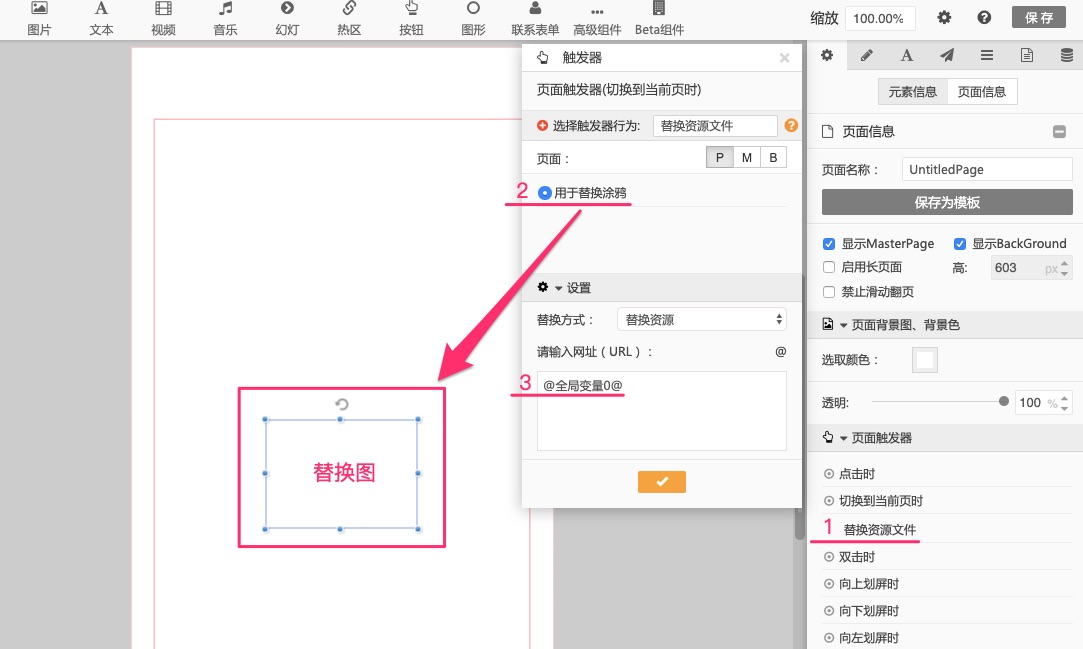Switch to the 元素信息 tab
Image resolution: width=1083 pixels, height=649 pixels.
point(912,92)
